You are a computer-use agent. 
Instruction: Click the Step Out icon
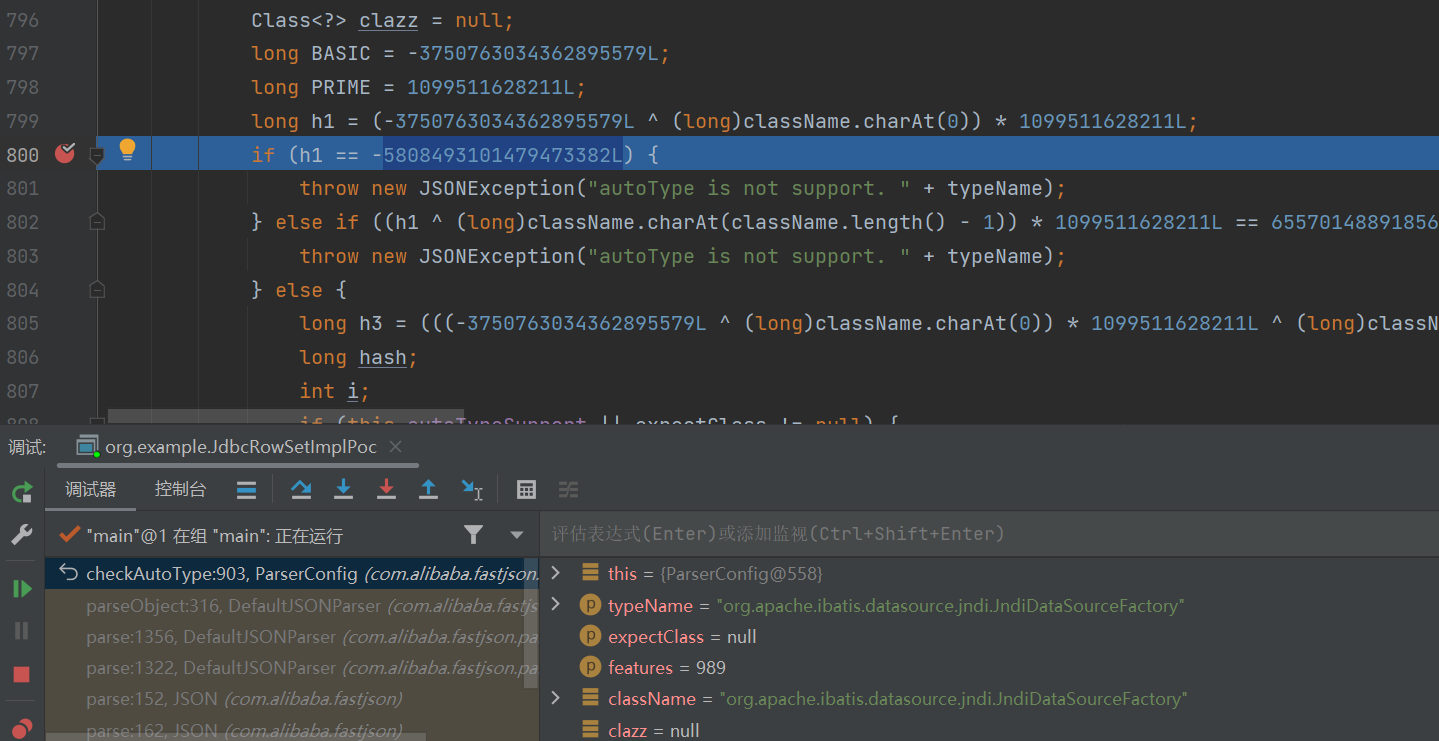tap(428, 489)
